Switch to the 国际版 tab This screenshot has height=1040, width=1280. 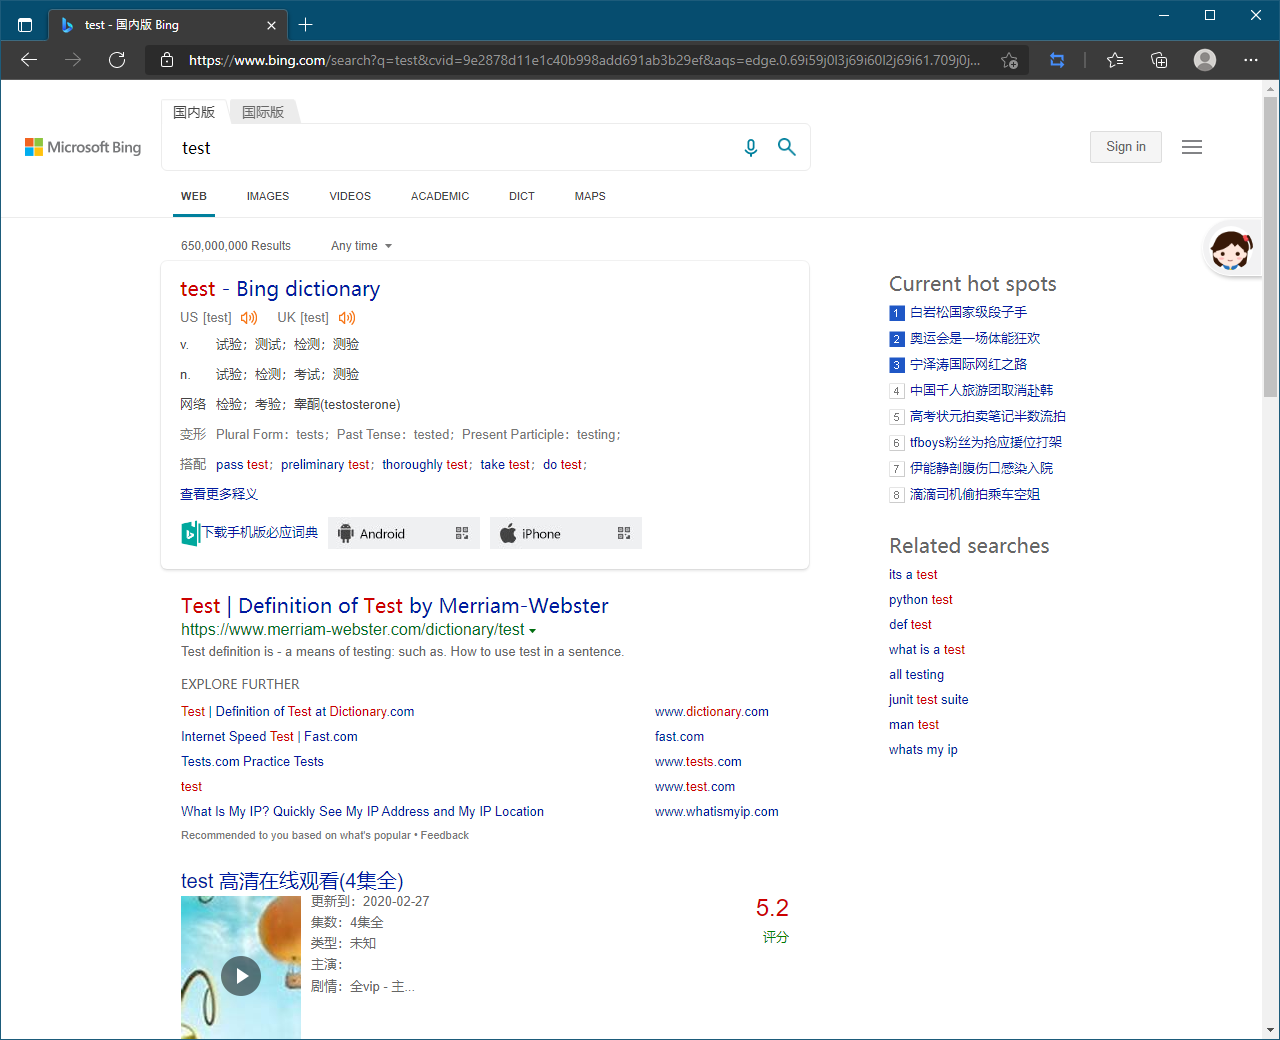coord(262,111)
